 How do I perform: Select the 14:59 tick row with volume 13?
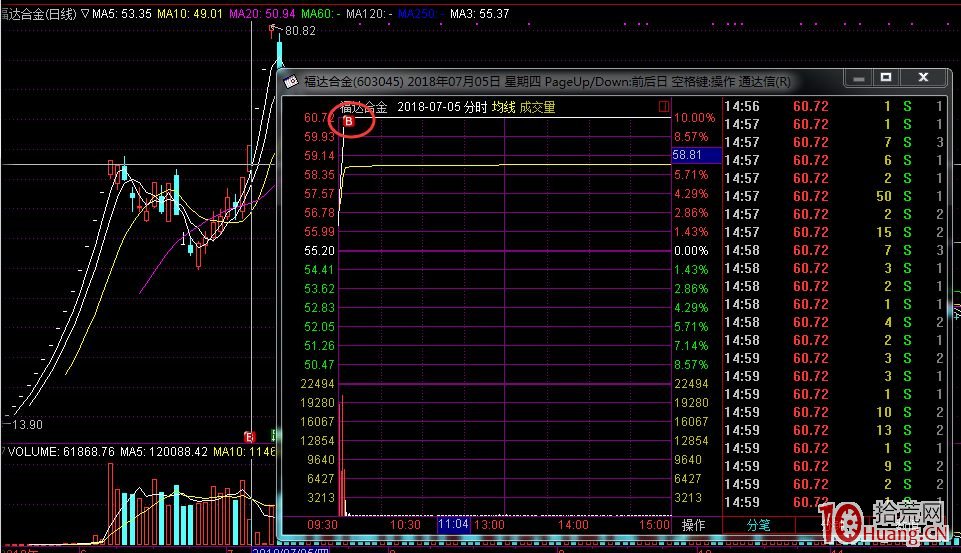tap(835, 430)
